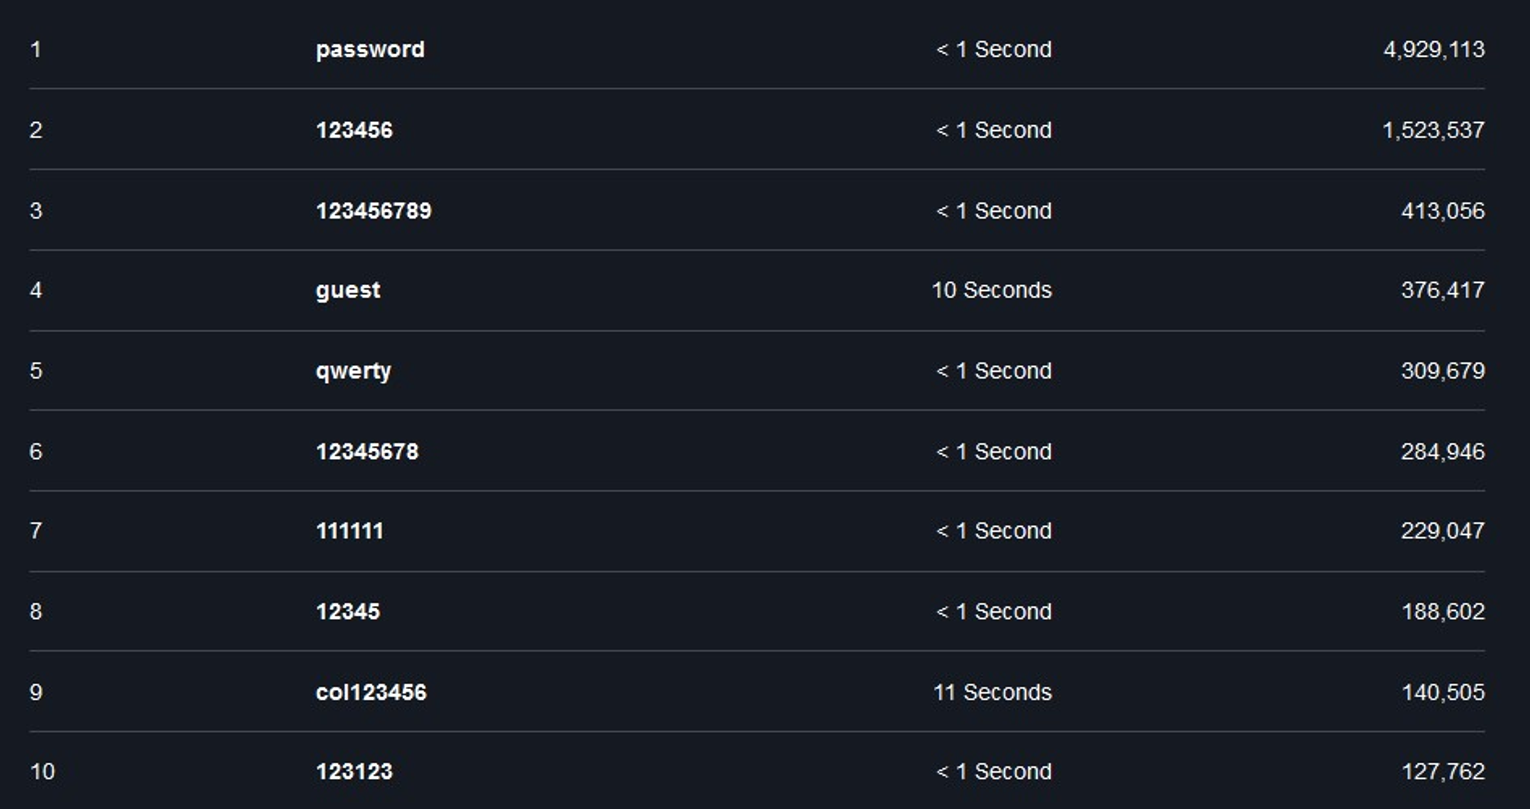Click the qwerty password text

point(353,372)
